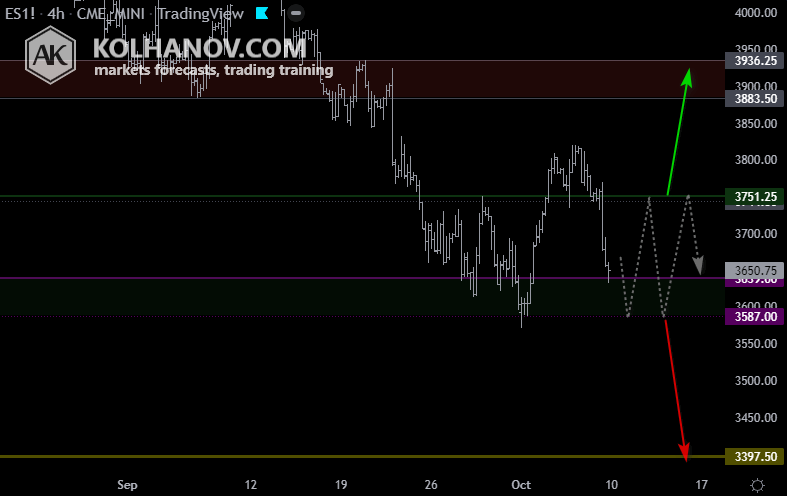This screenshot has height=496, width=787.
Task: Select the 3883.50 price label
Action: pyautogui.click(x=755, y=98)
